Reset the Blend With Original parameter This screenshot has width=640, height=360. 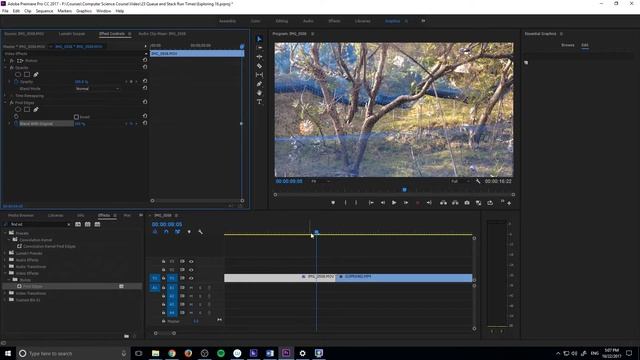145,123
